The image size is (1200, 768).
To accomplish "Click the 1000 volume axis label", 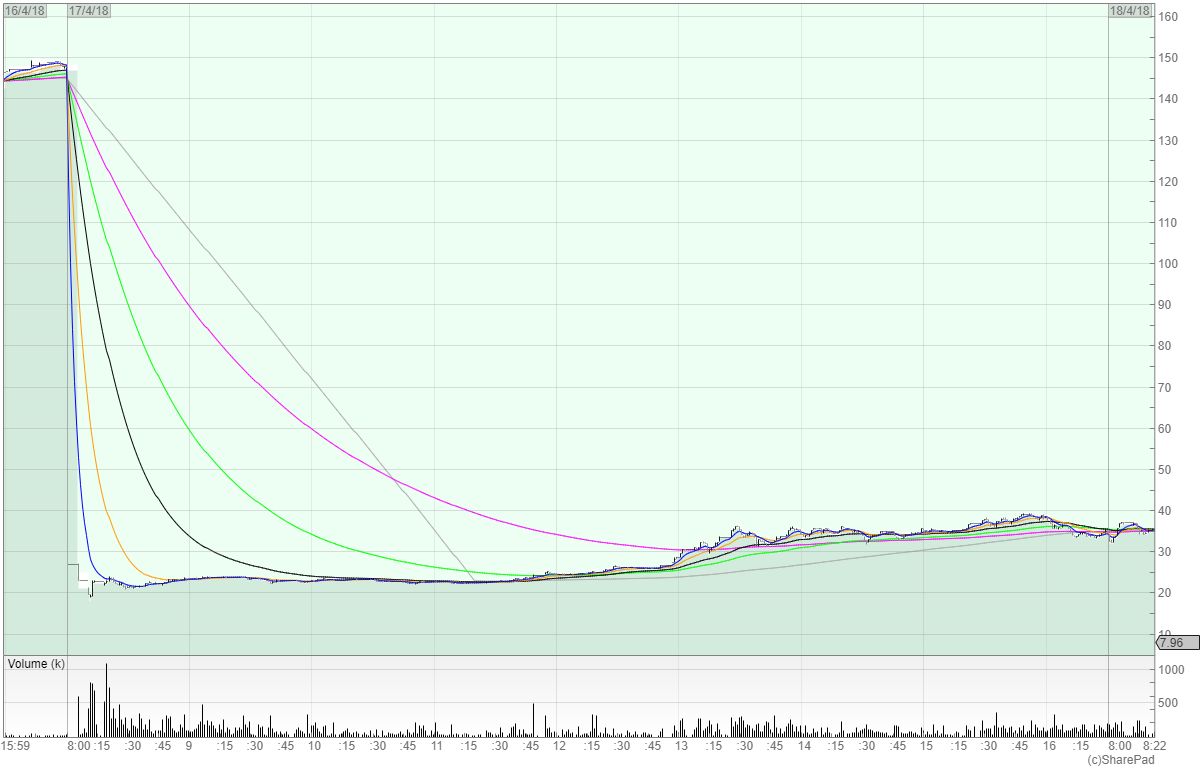I will 1171,669.
